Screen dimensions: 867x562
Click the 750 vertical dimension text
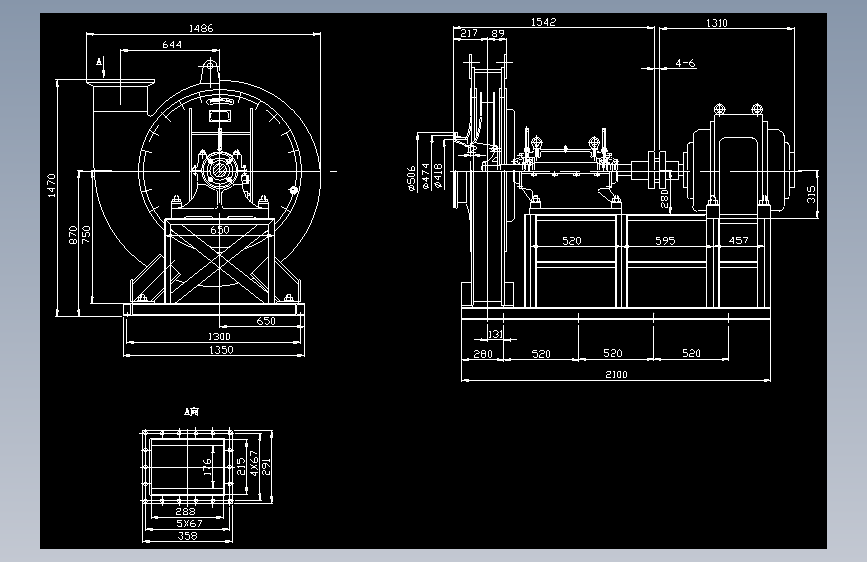(86, 235)
